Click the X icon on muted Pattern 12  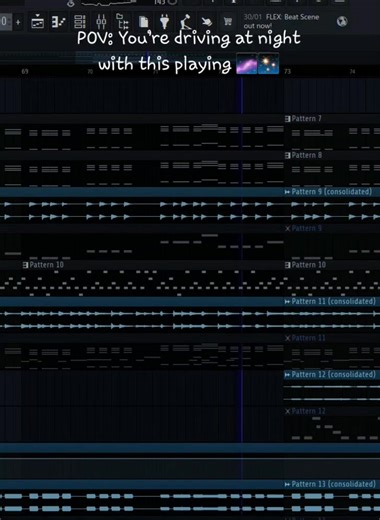(287, 411)
